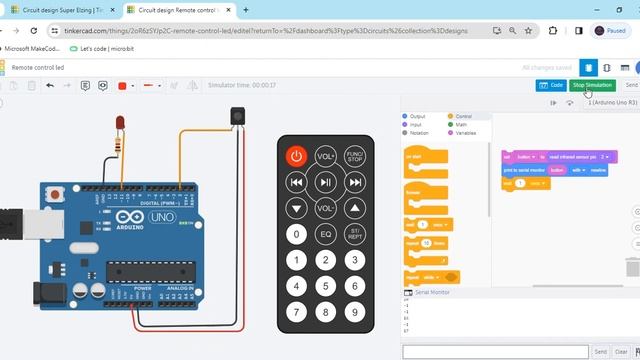Click serial monitor text input field
640x360 pixels.
tap(496, 351)
